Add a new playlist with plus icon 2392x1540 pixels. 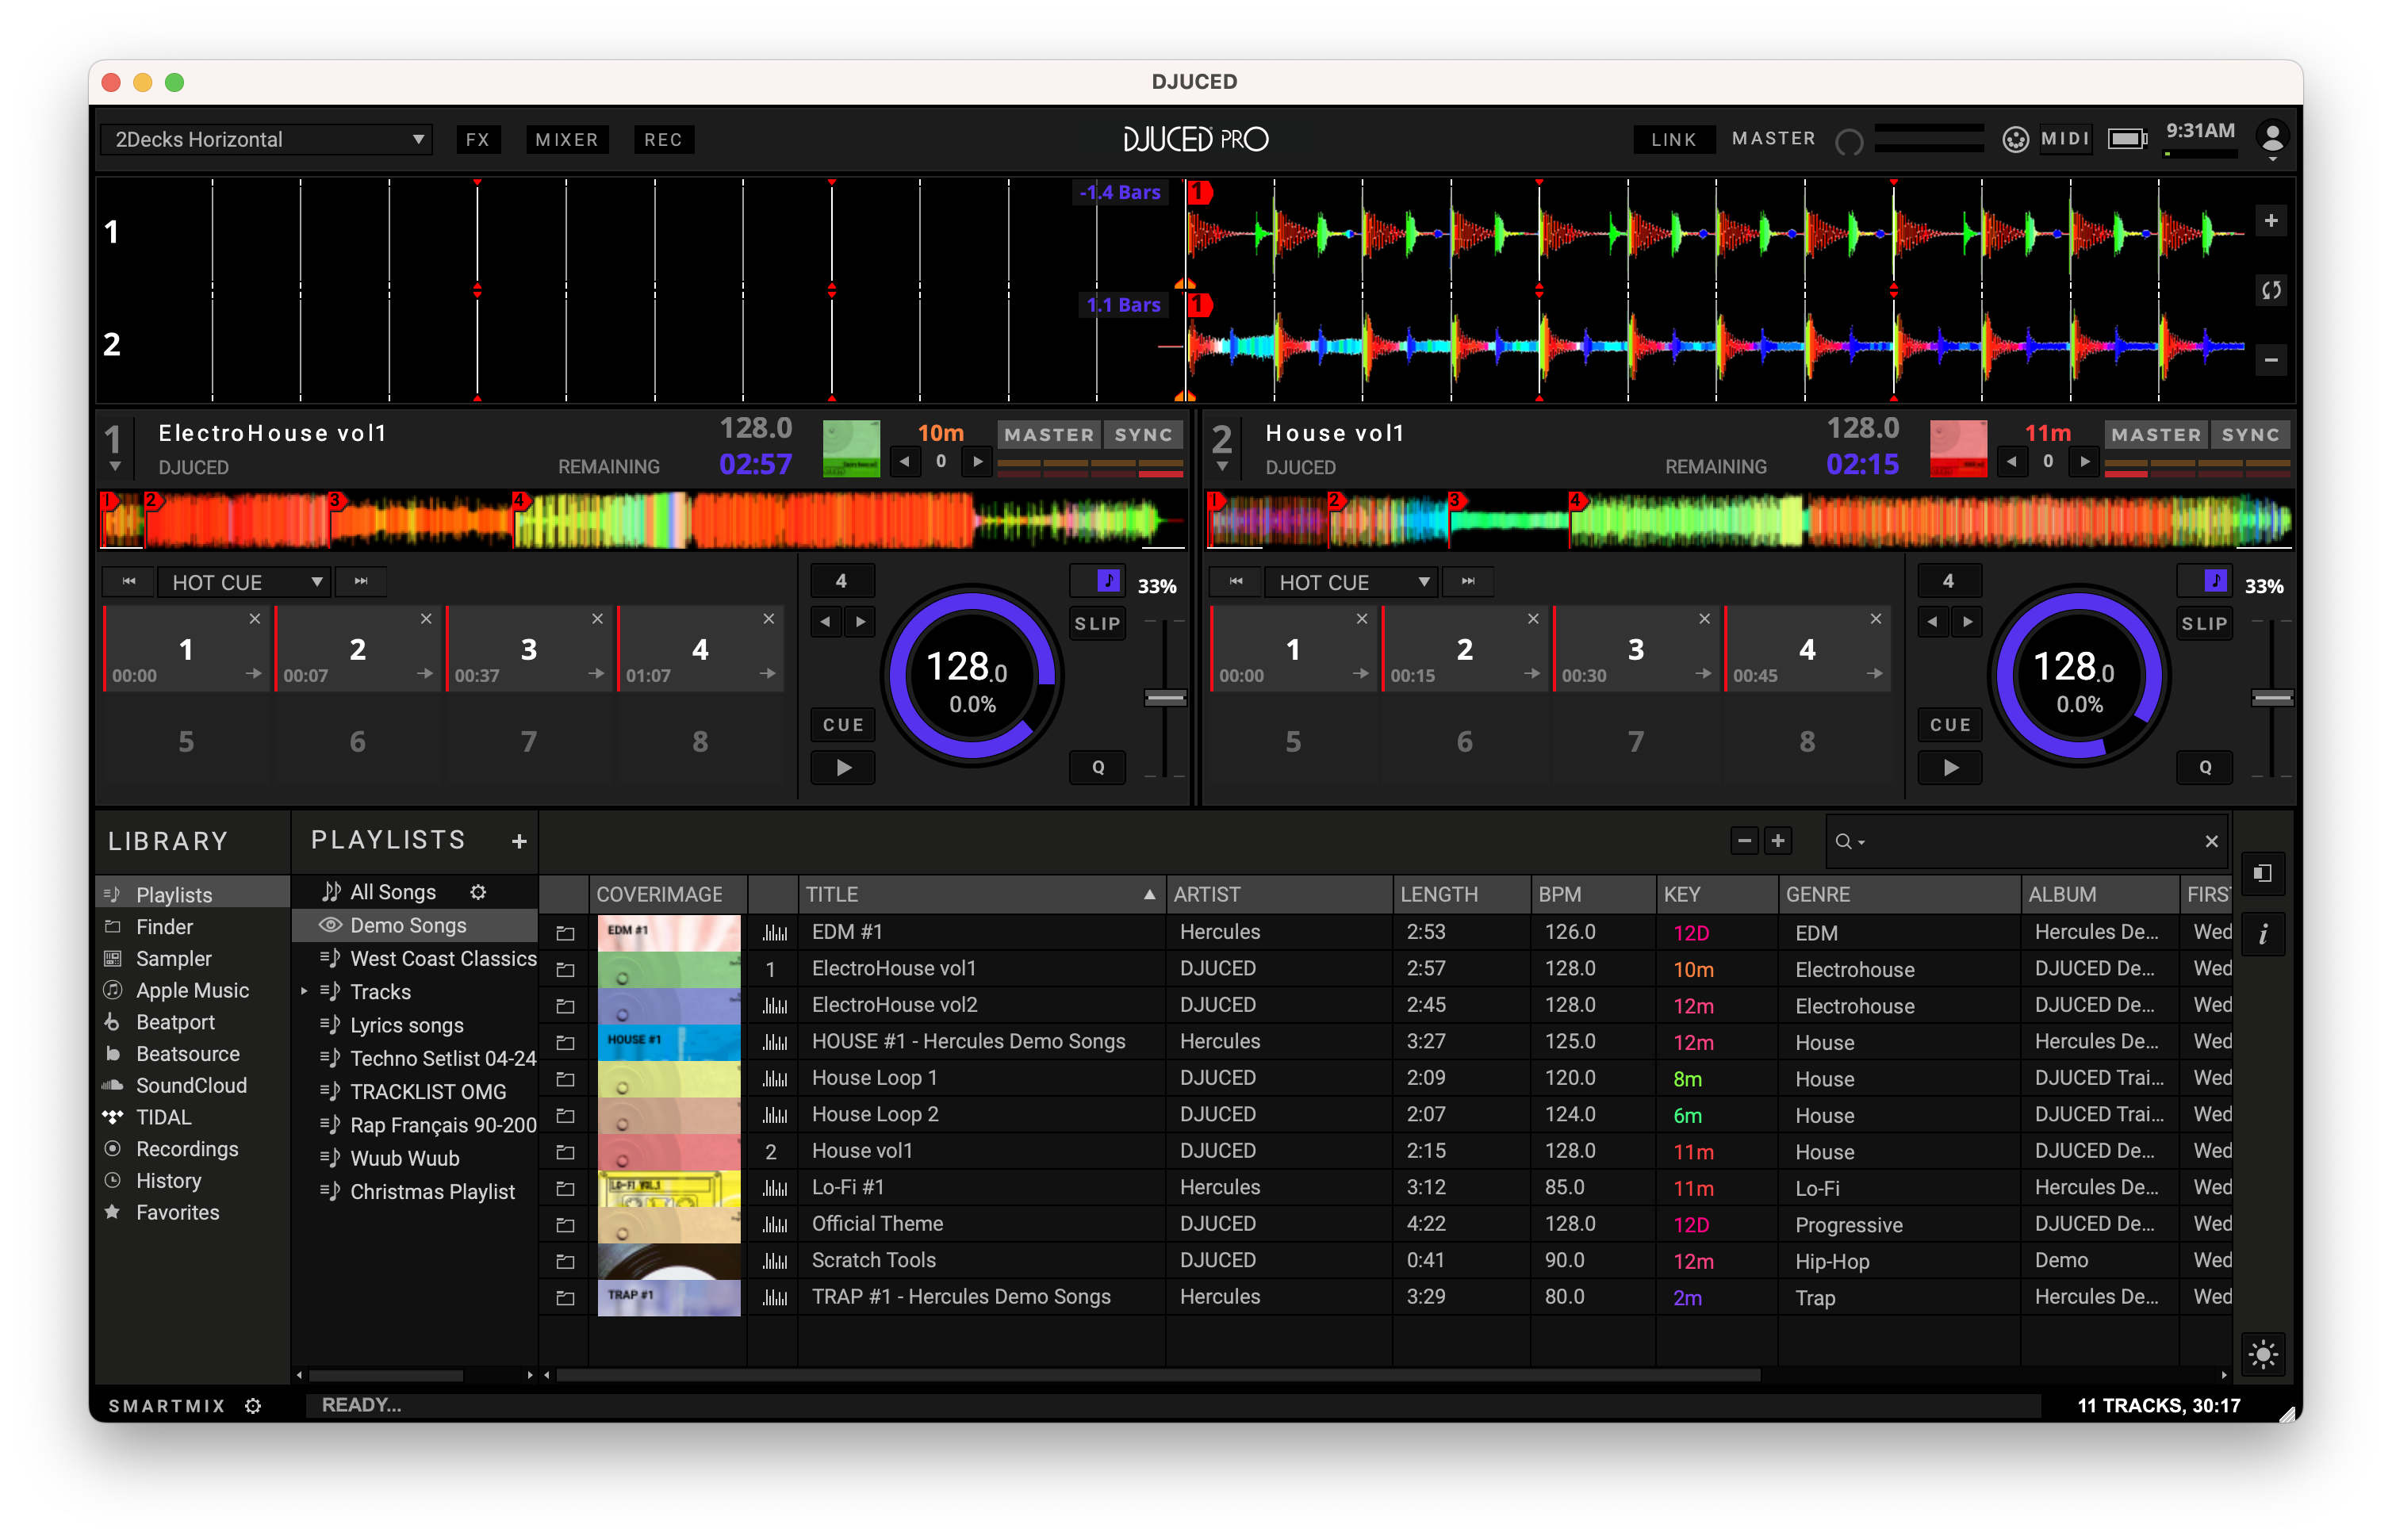(x=519, y=841)
